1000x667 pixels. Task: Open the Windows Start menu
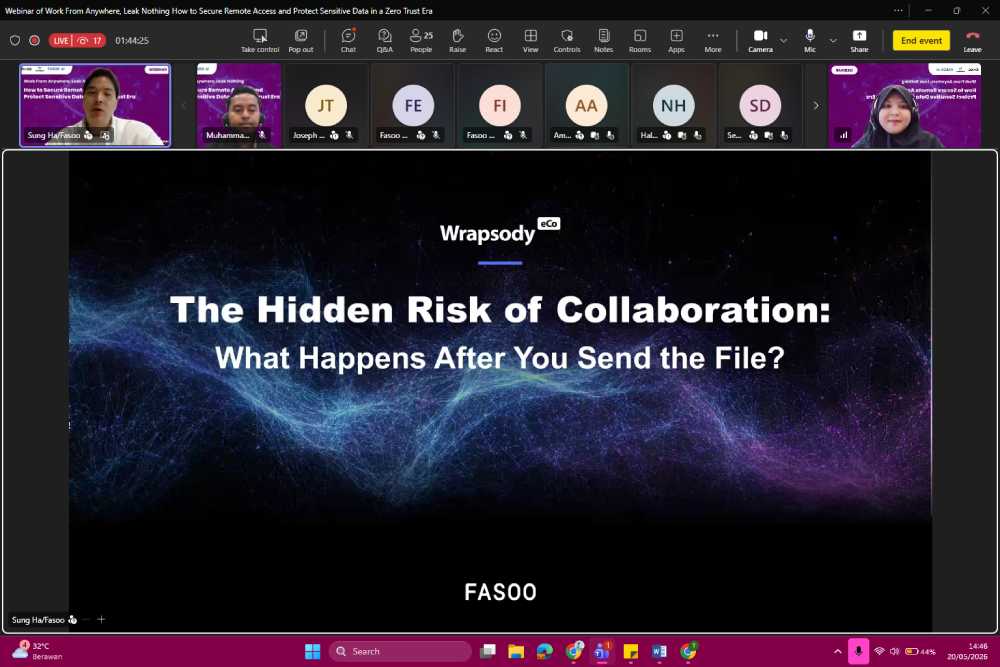312,651
